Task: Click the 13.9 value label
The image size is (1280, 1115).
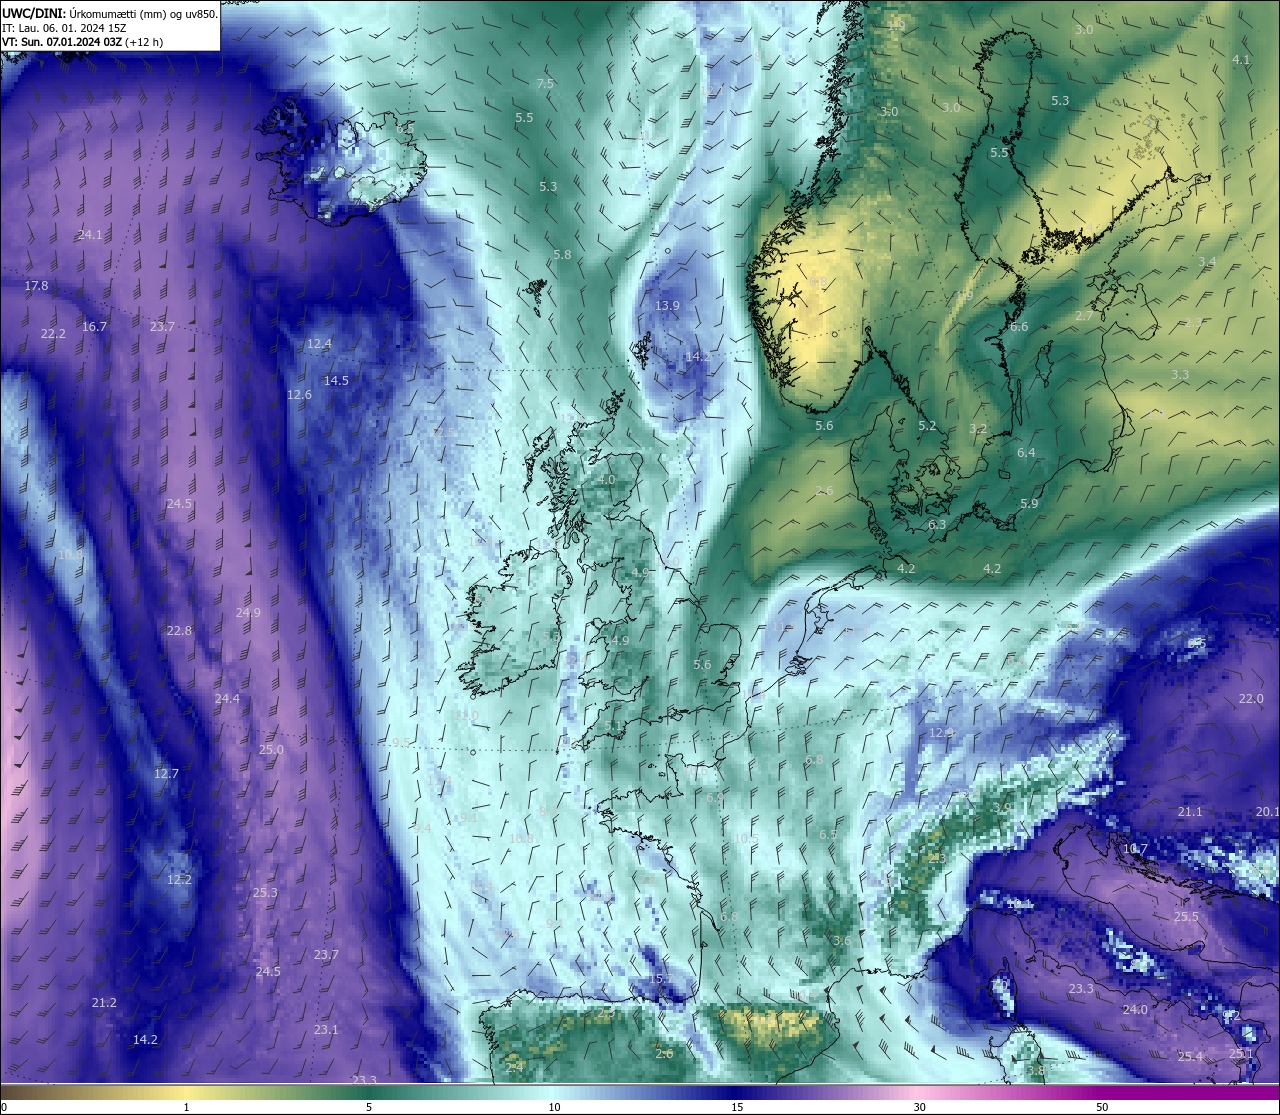Action: pyautogui.click(x=667, y=305)
